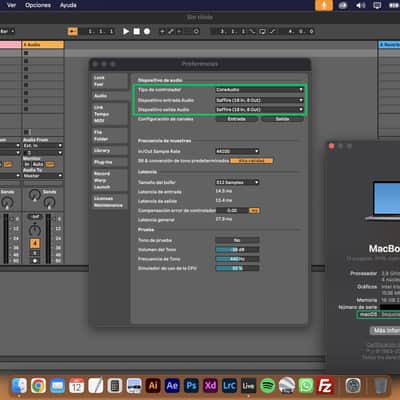
Task: Toggle the 'Auto' monitor button on track 4
Action: [x=38, y=164]
